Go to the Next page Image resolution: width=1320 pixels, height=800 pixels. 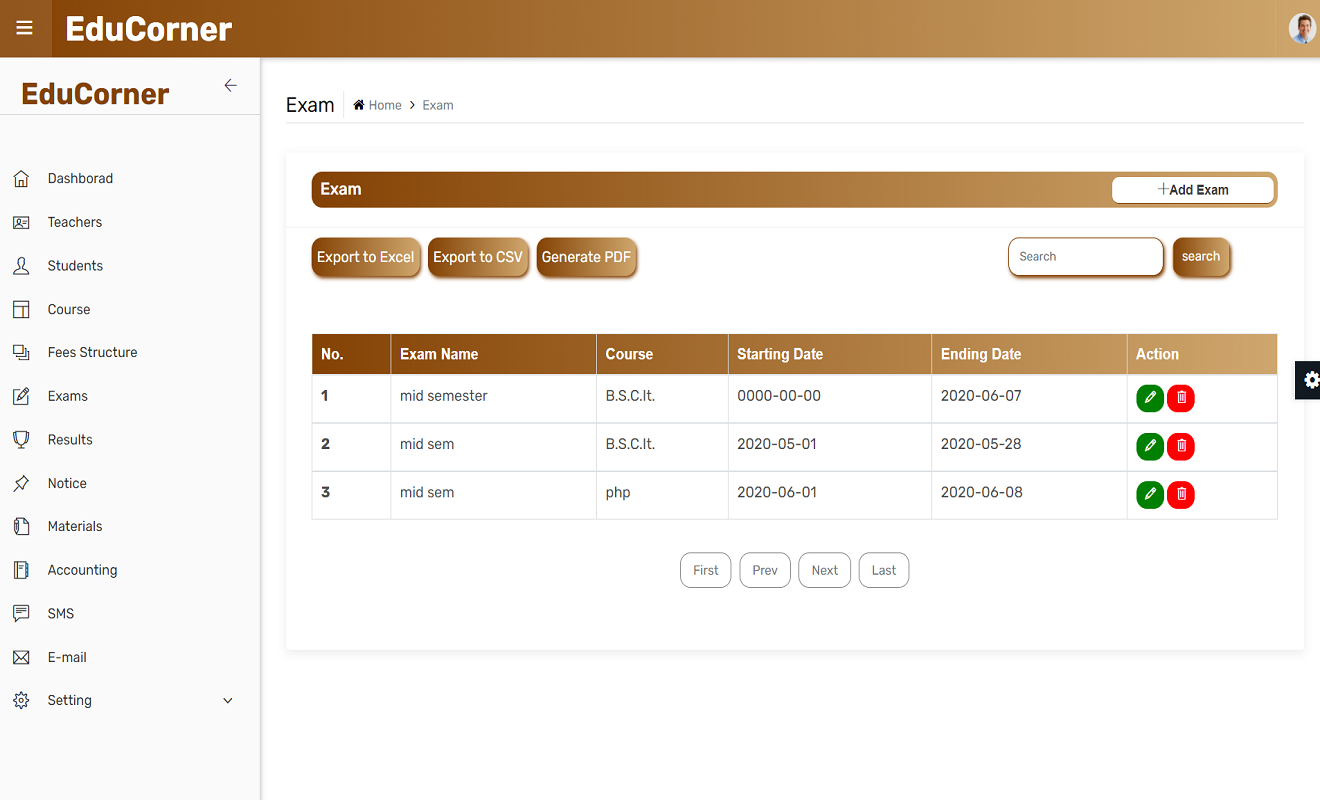point(824,570)
